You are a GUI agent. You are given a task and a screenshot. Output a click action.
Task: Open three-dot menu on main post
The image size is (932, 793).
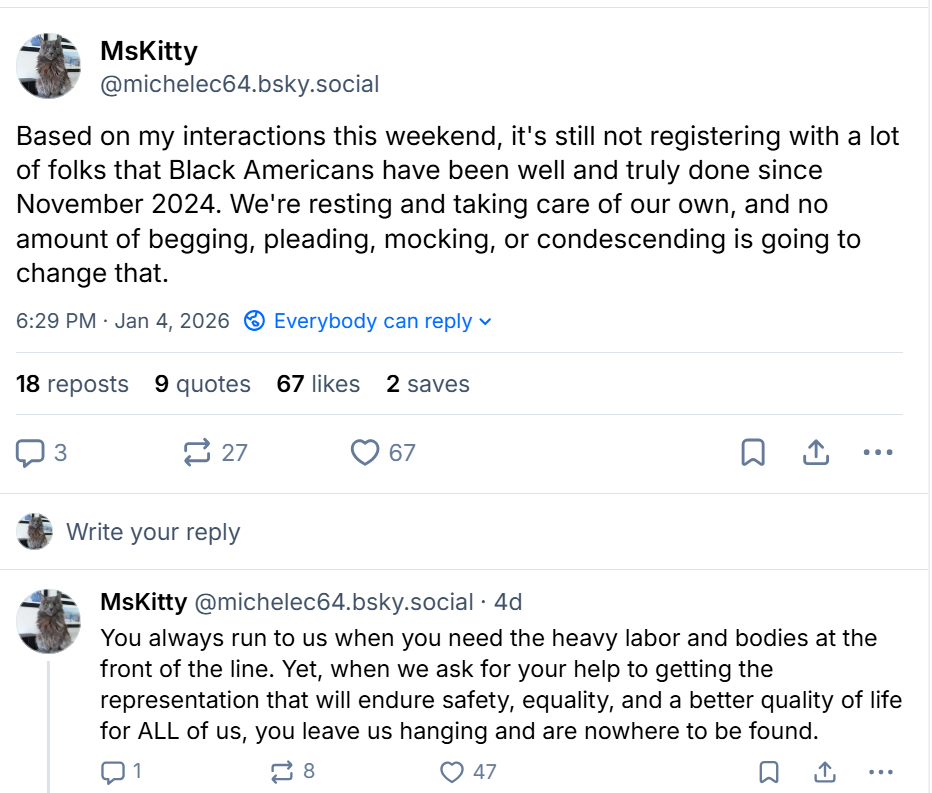(x=877, y=453)
